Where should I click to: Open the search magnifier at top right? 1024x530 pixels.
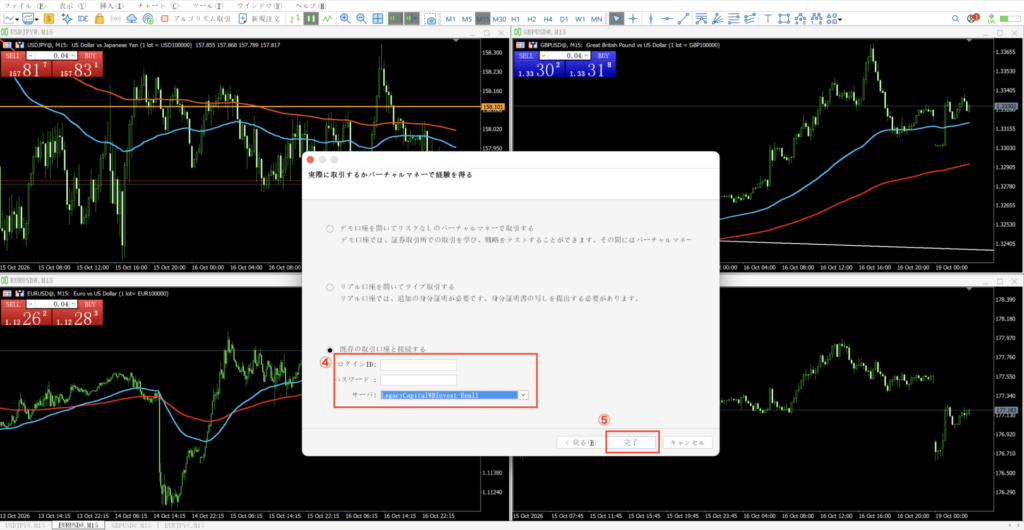tap(955, 18)
